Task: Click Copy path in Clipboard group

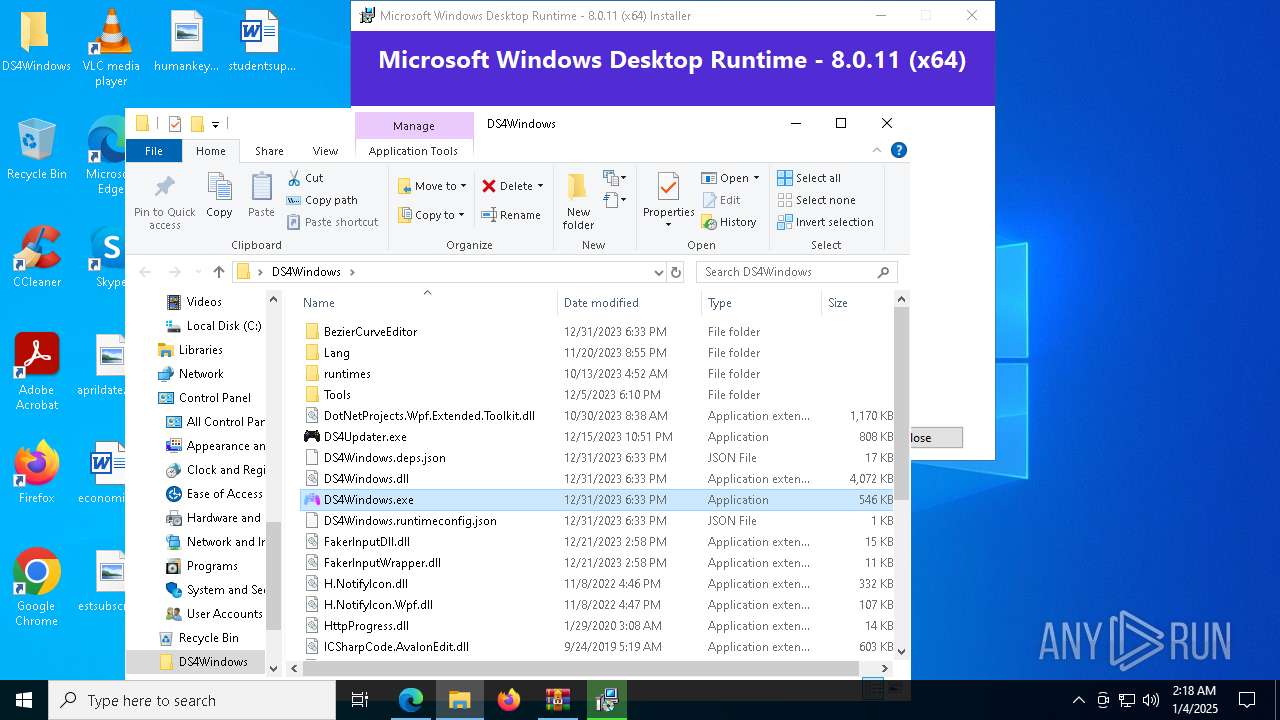Action: (x=322, y=200)
